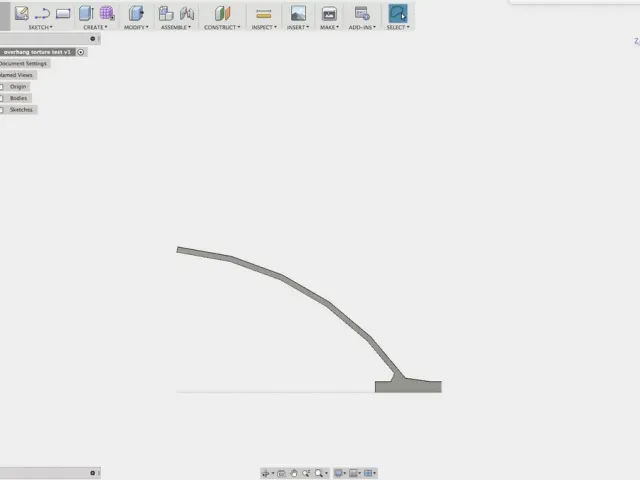Click the Document Settings browser item
Viewport: 640px width, 480px height.
pyautogui.click(x=24, y=64)
